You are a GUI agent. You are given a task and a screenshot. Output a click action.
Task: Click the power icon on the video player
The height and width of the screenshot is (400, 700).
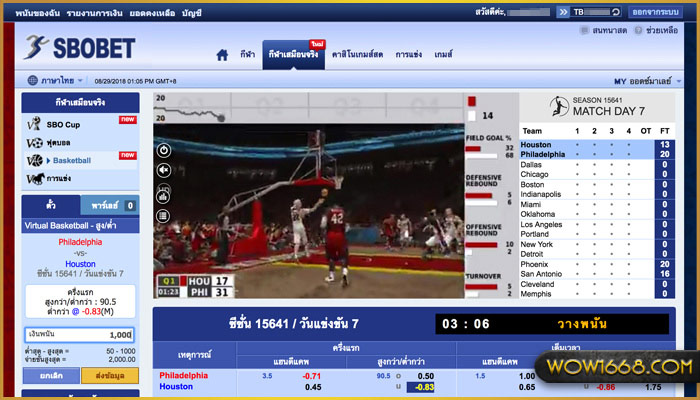(164, 150)
